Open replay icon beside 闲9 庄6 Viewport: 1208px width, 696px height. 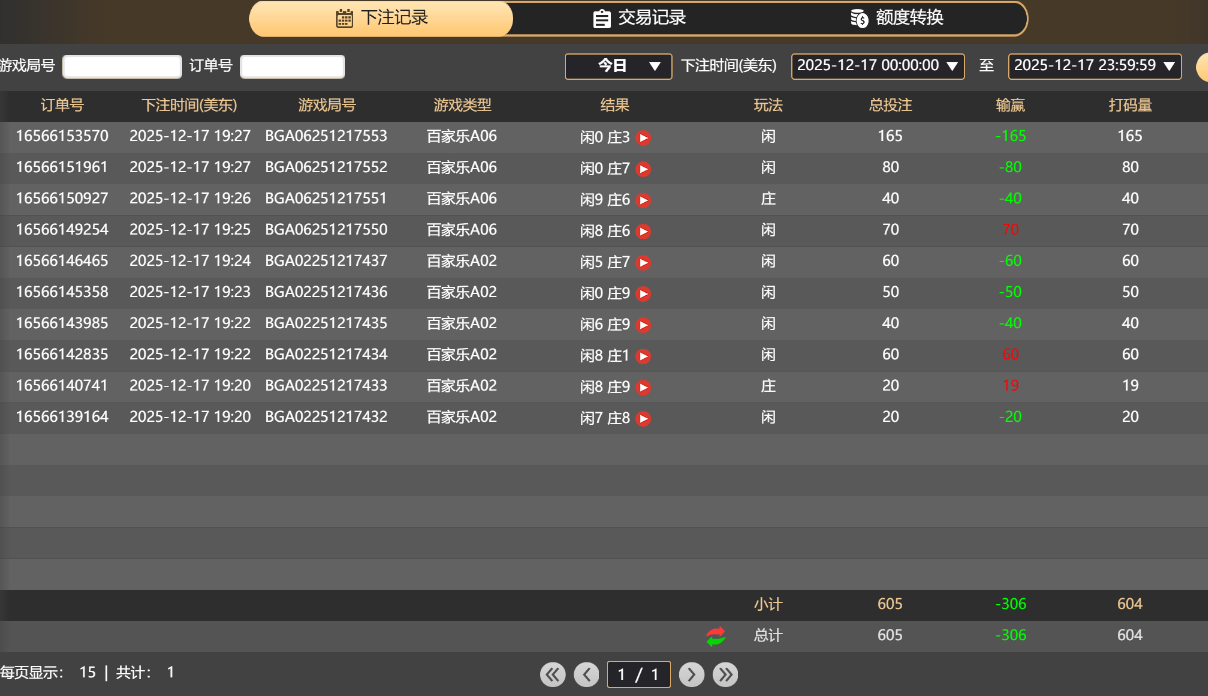(x=644, y=200)
